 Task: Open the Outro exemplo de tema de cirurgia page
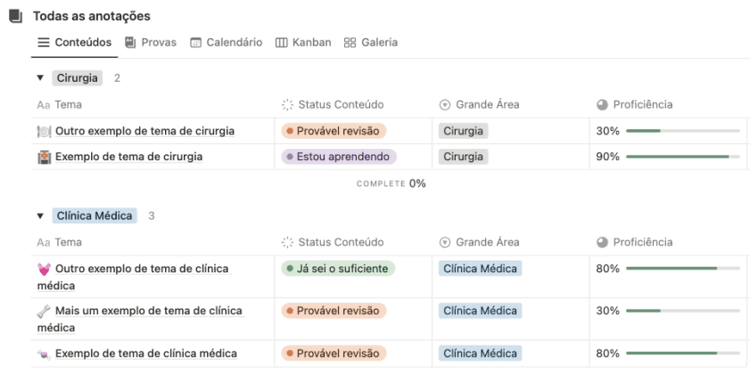pyautogui.click(x=145, y=131)
